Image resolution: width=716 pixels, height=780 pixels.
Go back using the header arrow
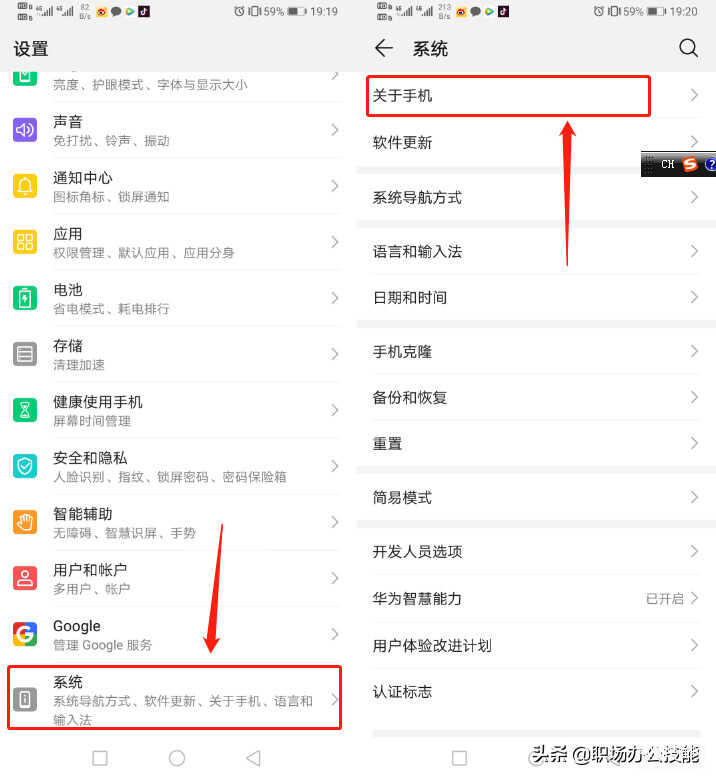(384, 48)
